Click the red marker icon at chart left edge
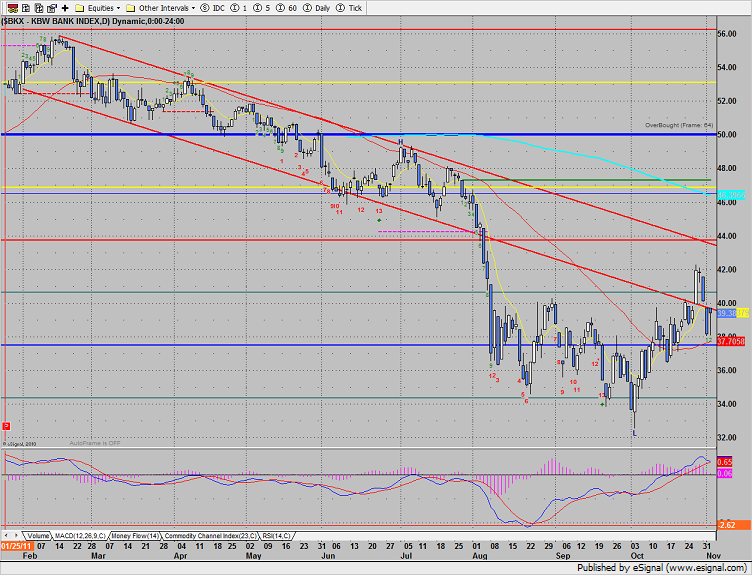 [x=6, y=426]
